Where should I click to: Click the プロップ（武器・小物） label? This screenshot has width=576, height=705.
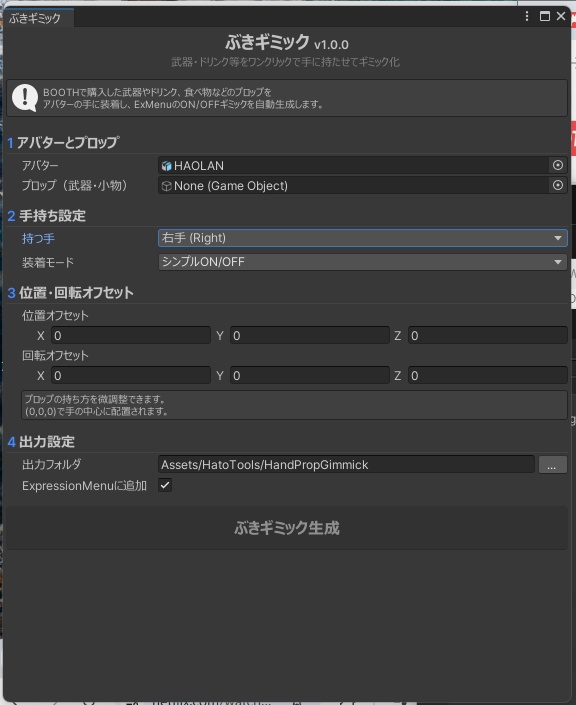(x=75, y=185)
